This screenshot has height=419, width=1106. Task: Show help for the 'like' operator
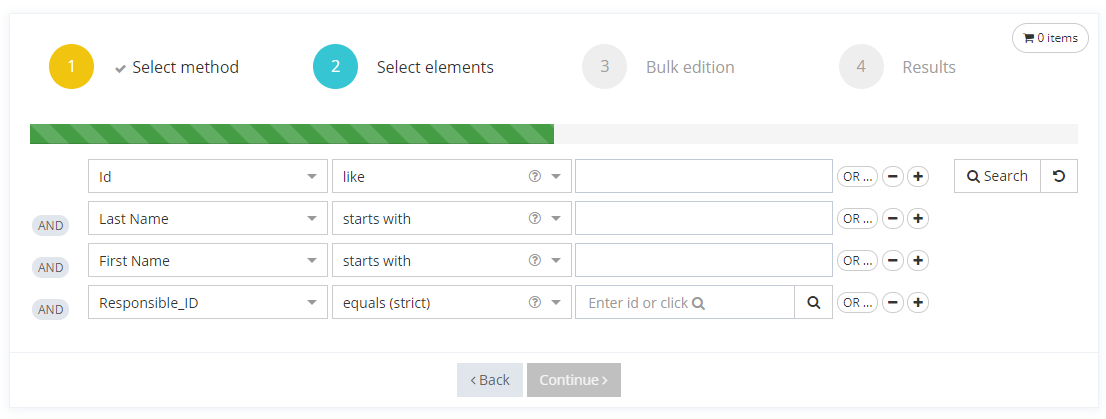tap(534, 176)
